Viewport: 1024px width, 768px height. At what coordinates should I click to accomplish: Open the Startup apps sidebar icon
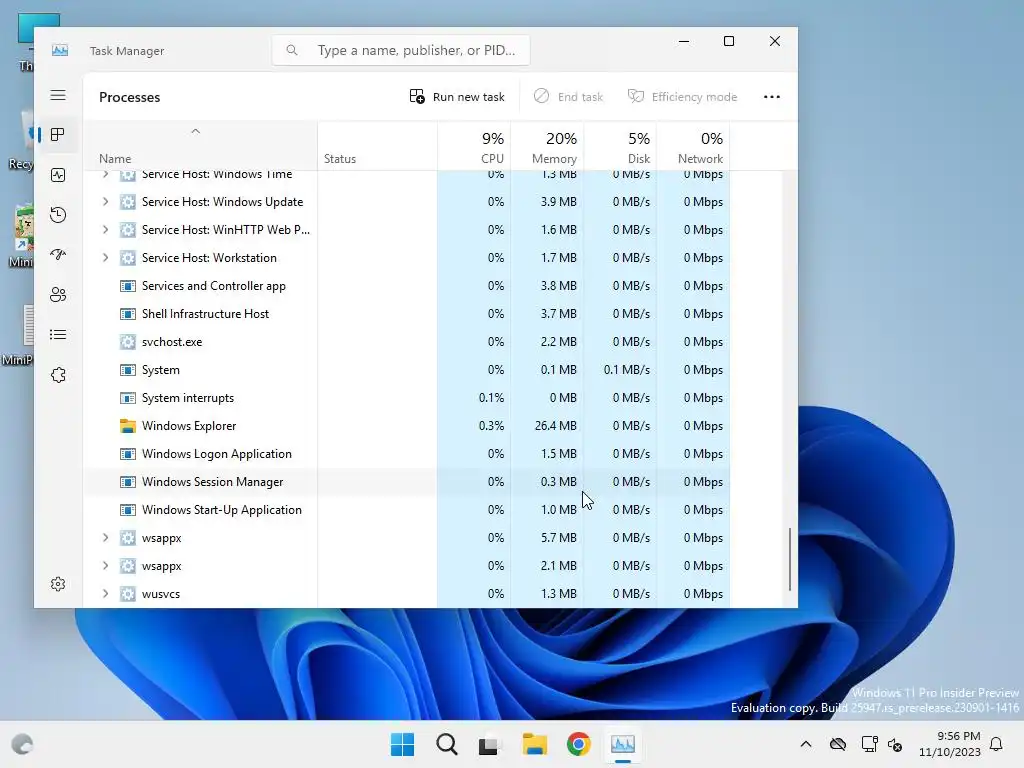(x=58, y=255)
